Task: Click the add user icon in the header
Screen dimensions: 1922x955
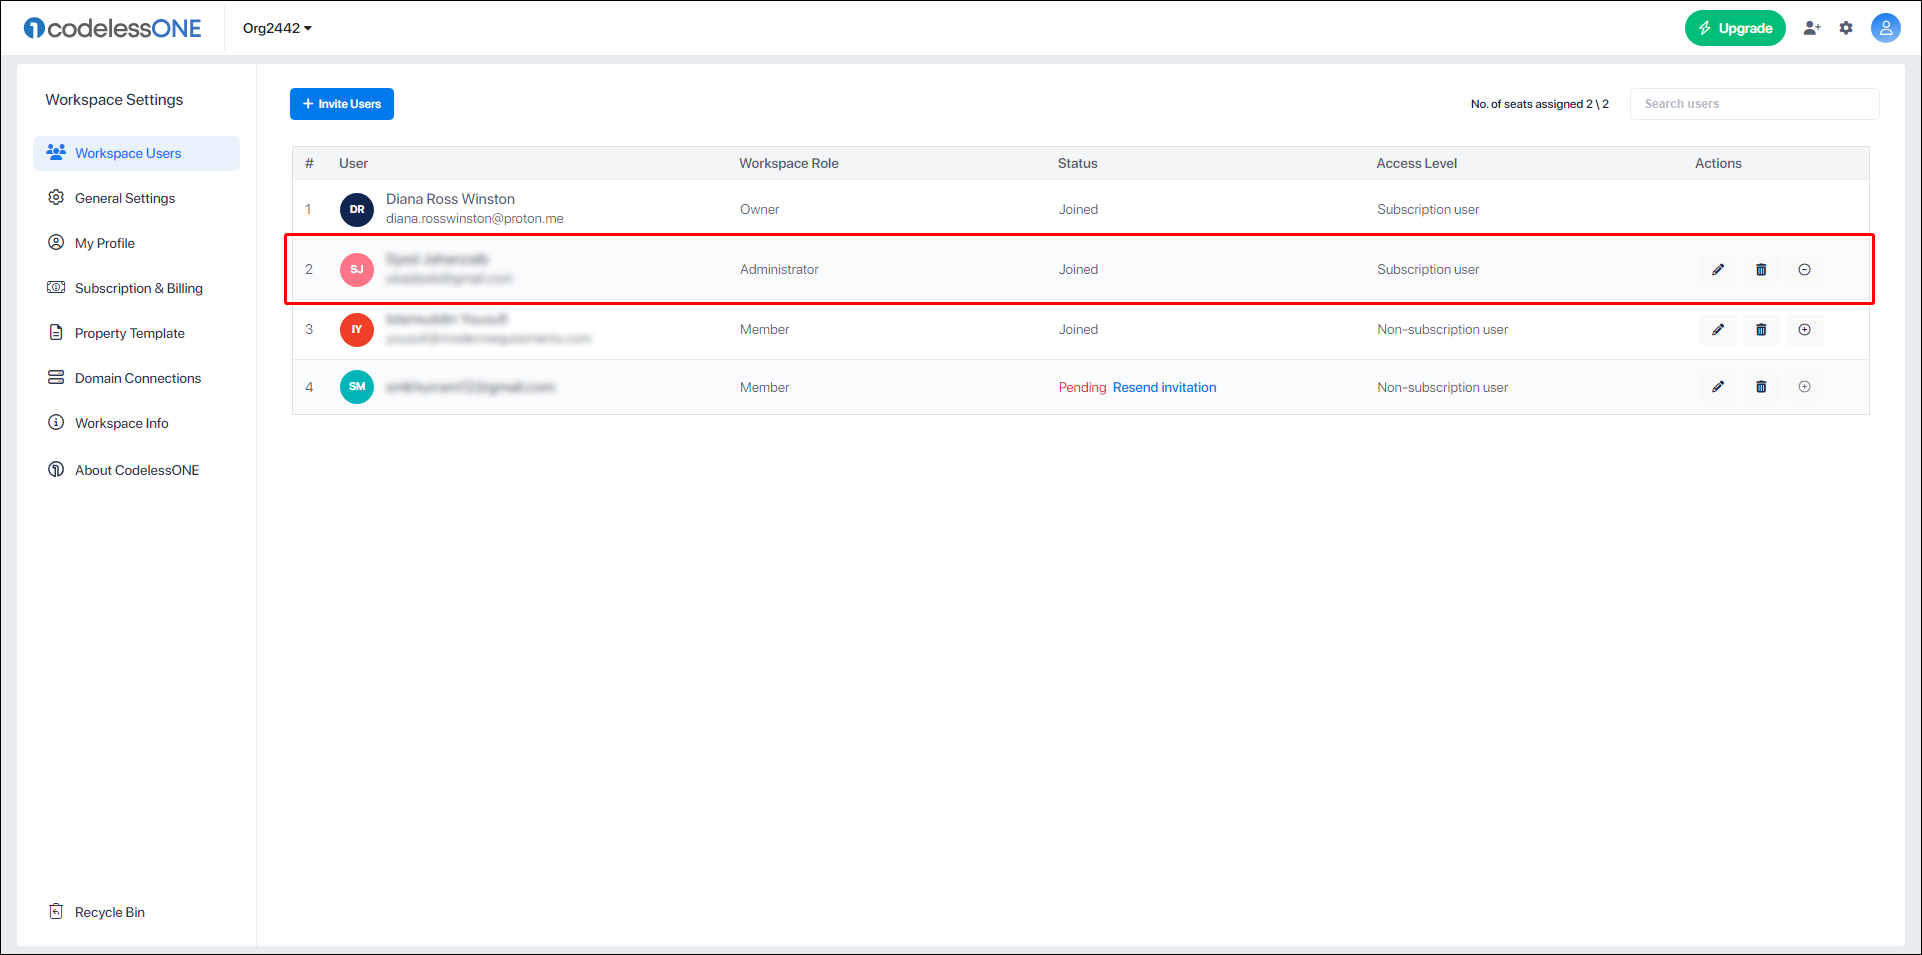Action: pyautogui.click(x=1811, y=28)
